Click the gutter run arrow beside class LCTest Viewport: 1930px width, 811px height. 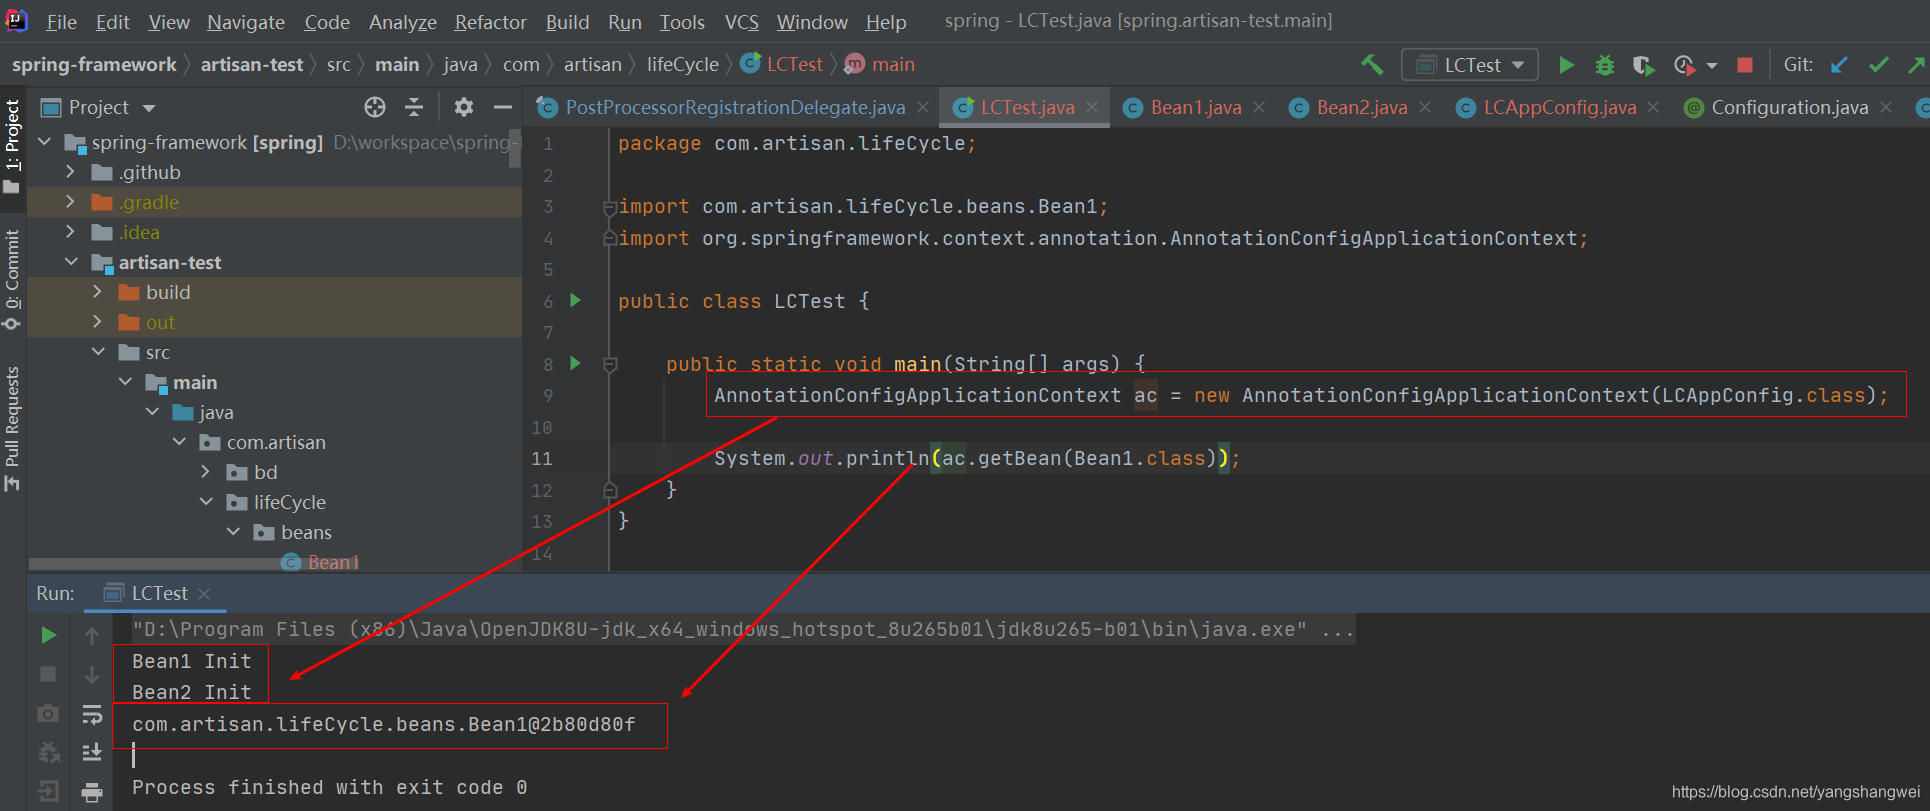(575, 300)
